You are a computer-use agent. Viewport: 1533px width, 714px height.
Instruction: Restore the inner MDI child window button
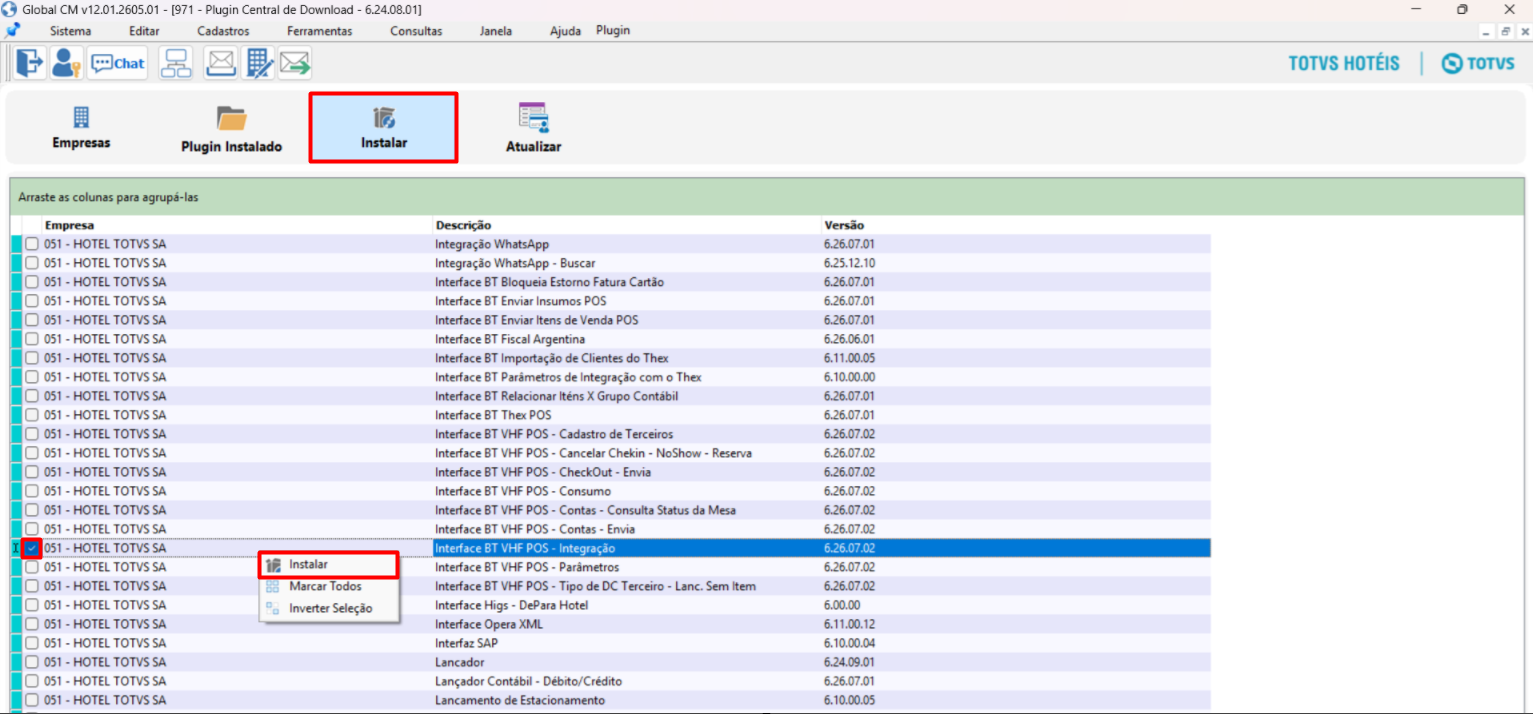[x=1505, y=31]
